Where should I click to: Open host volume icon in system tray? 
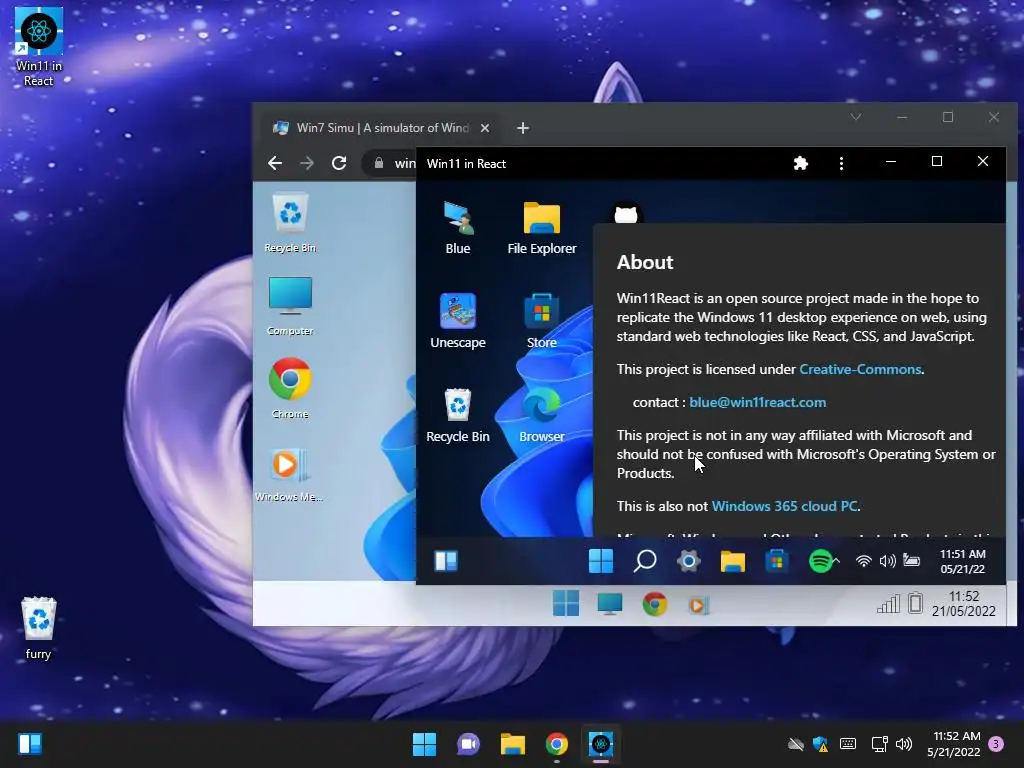(x=904, y=744)
